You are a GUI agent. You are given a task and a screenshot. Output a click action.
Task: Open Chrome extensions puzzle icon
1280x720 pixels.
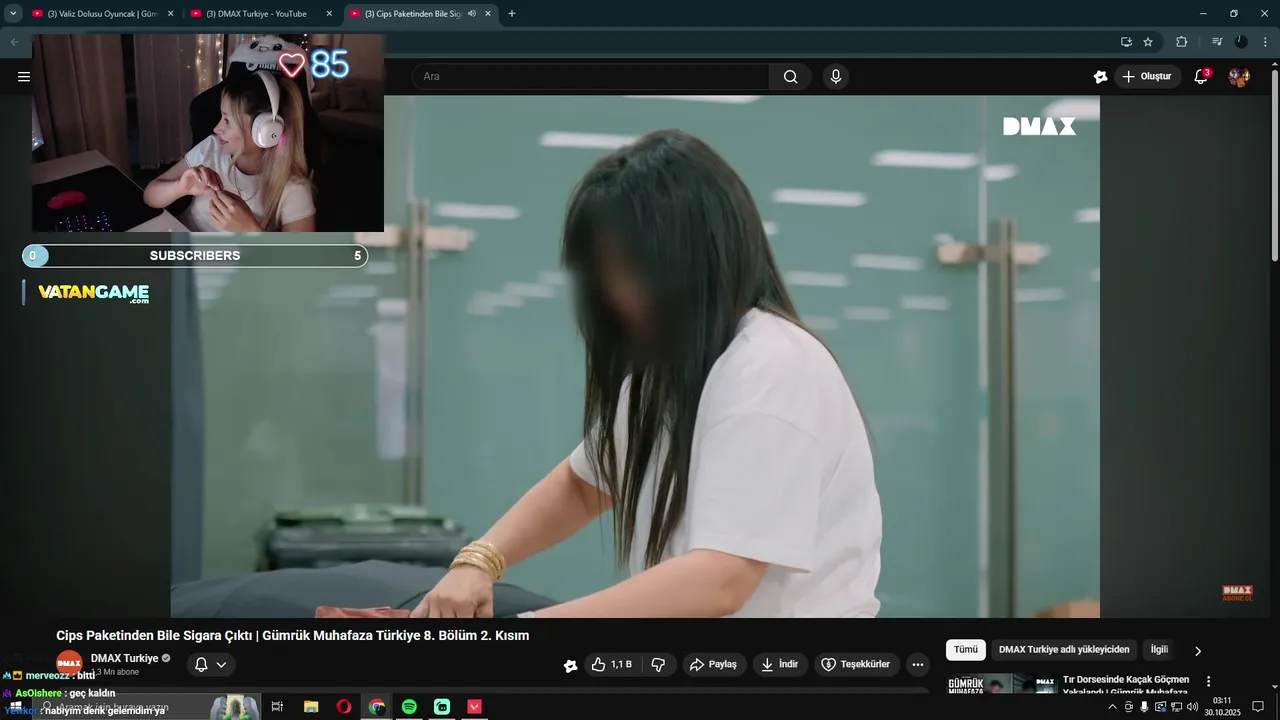click(1182, 42)
